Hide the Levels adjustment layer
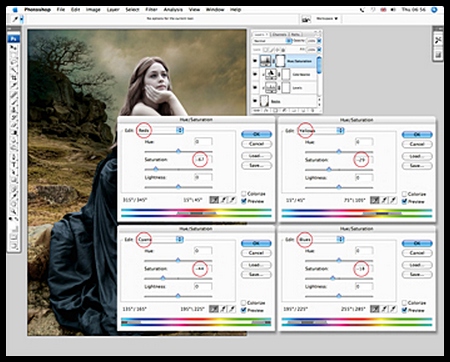Image resolution: width=450 pixels, height=362 pixels. (x=255, y=88)
